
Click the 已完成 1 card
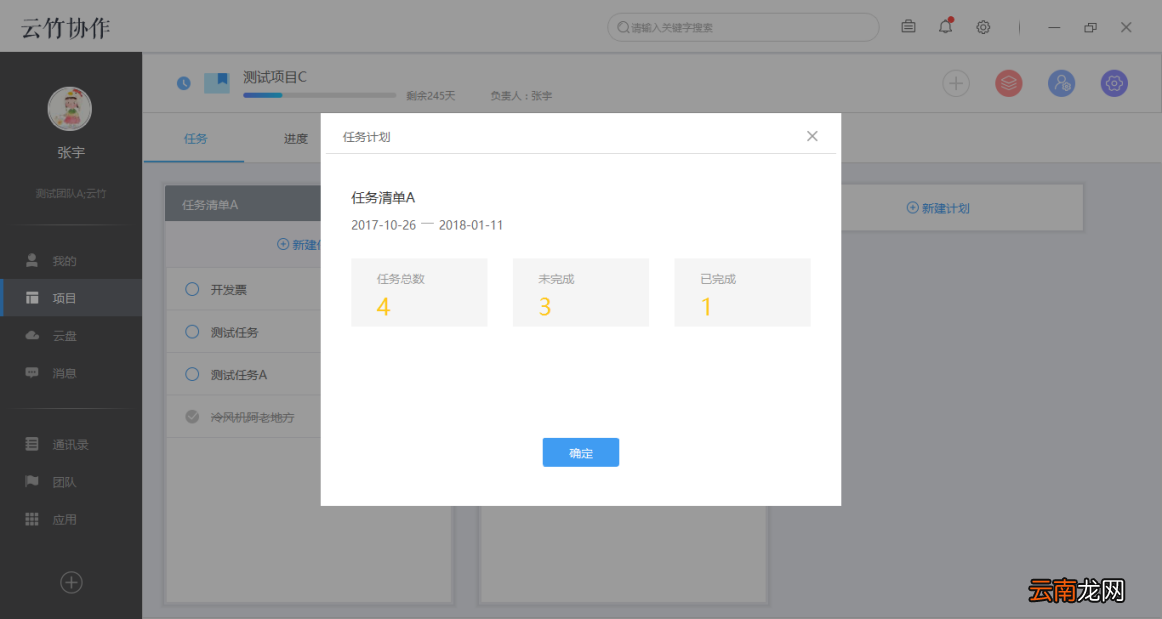click(x=742, y=292)
